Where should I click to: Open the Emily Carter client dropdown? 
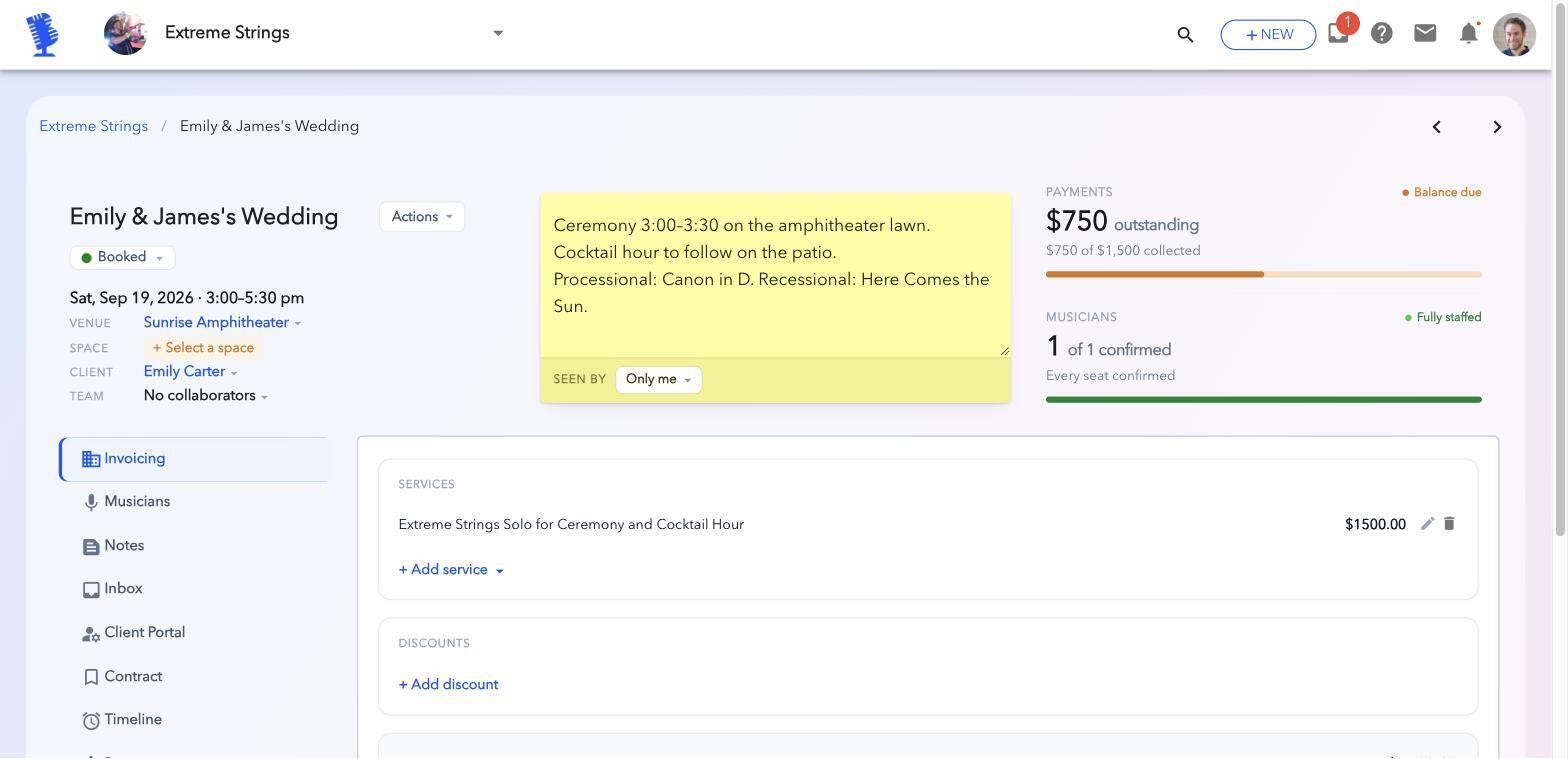pos(190,372)
